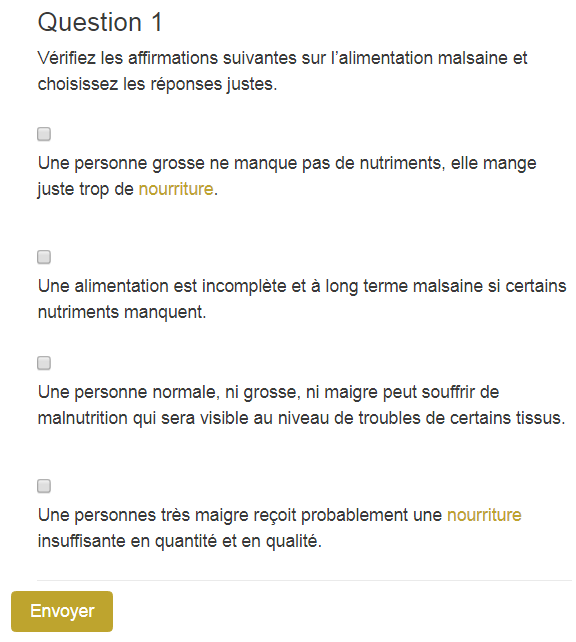Open the 'nourriture' link after 'juste trop de'
Screen dimensions: 576x642
point(176,189)
